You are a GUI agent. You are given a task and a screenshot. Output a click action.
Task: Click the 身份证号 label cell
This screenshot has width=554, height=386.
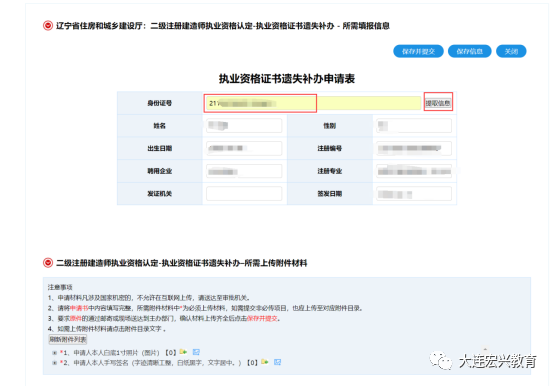pos(160,103)
